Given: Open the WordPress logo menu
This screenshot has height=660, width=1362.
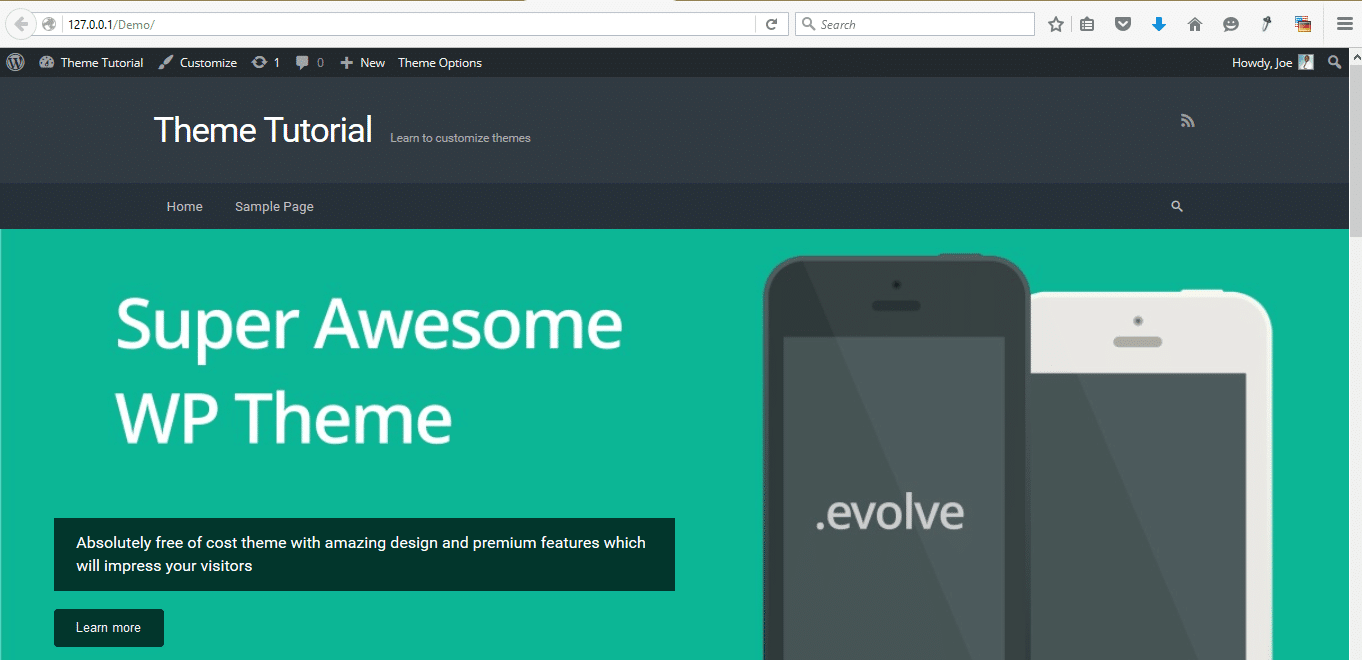Looking at the screenshot, I should tap(15, 62).
